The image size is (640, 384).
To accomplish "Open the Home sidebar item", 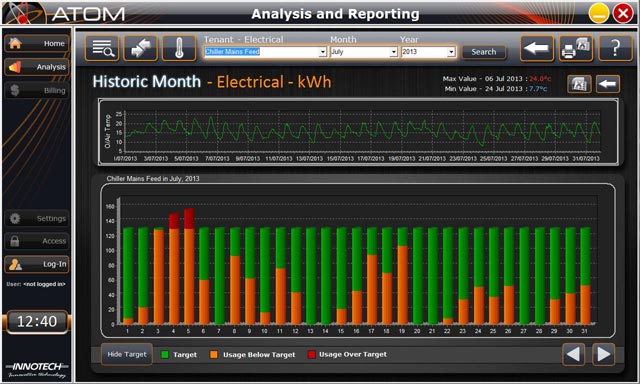I will (x=37, y=43).
